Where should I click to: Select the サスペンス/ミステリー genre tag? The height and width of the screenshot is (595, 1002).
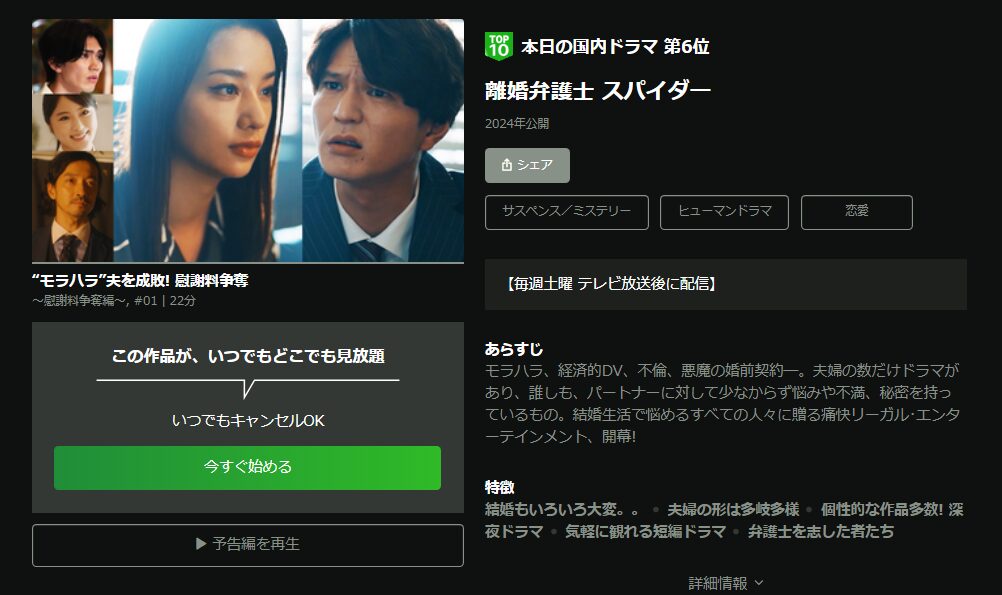pyautogui.click(x=567, y=212)
